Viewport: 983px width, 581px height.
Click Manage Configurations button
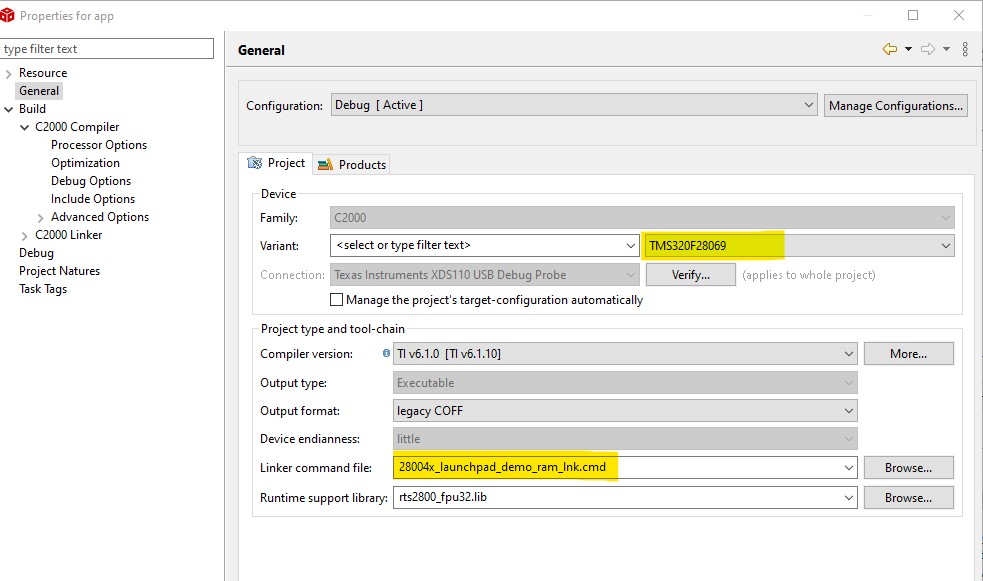coord(896,105)
